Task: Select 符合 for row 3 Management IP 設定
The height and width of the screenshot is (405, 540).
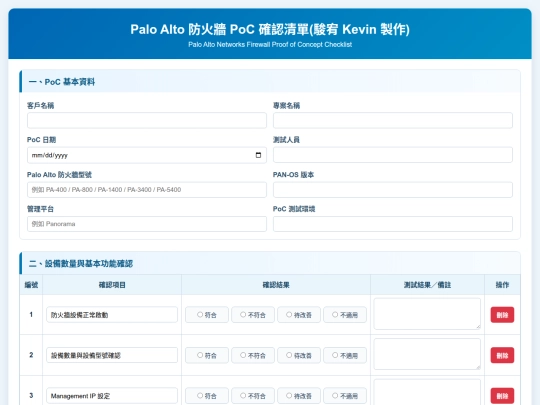Action: click(x=207, y=396)
